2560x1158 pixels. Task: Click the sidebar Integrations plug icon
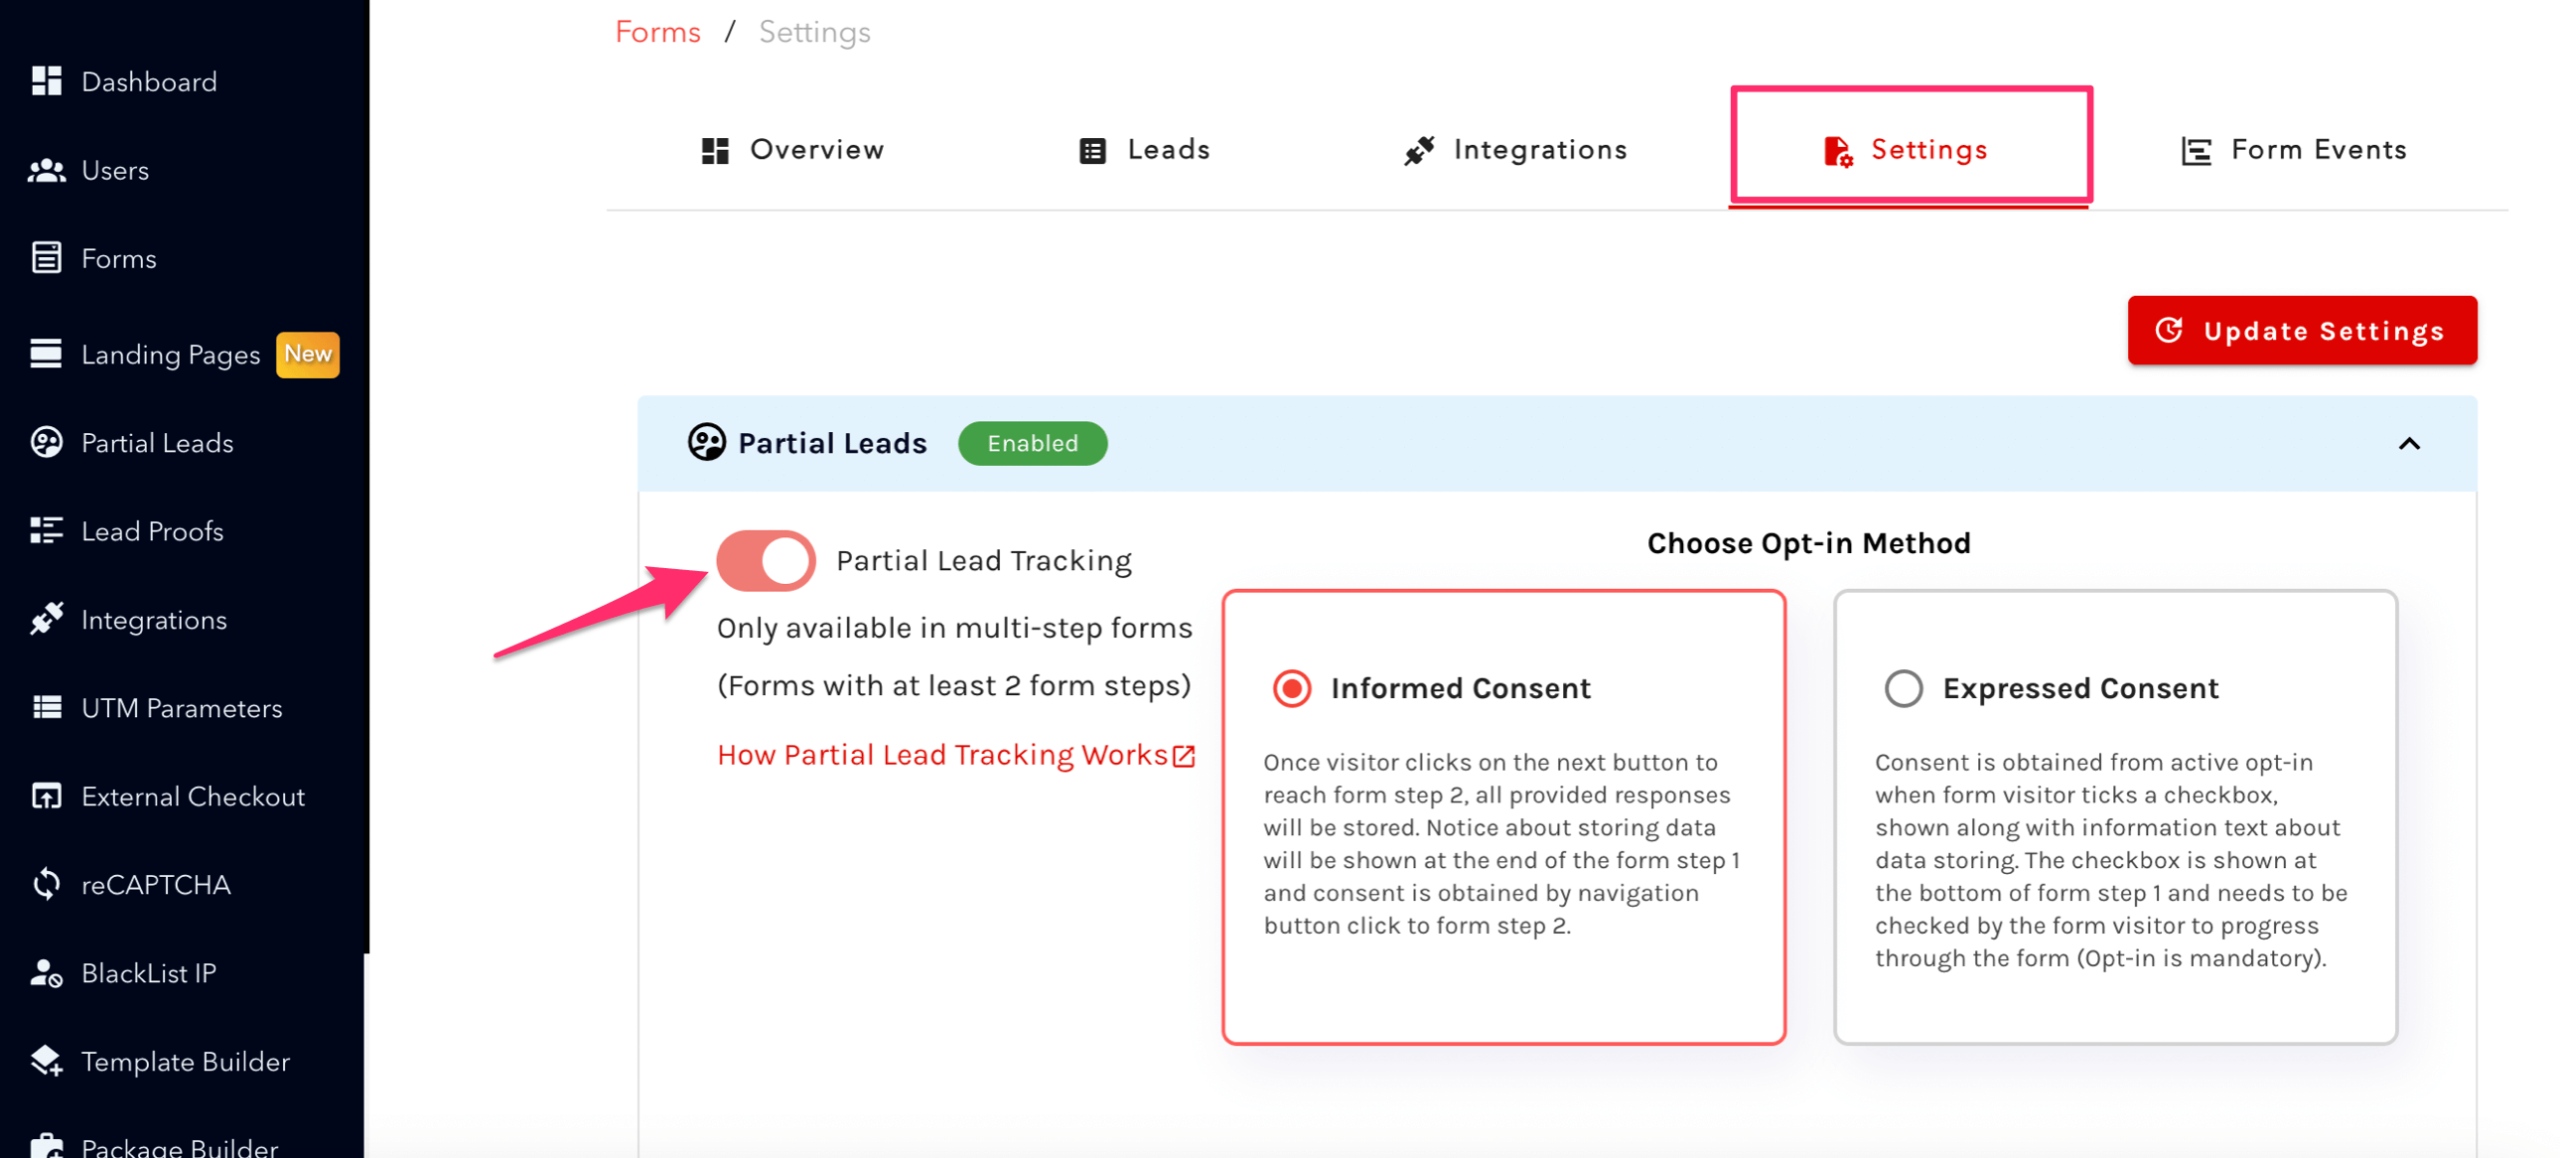[x=46, y=619]
